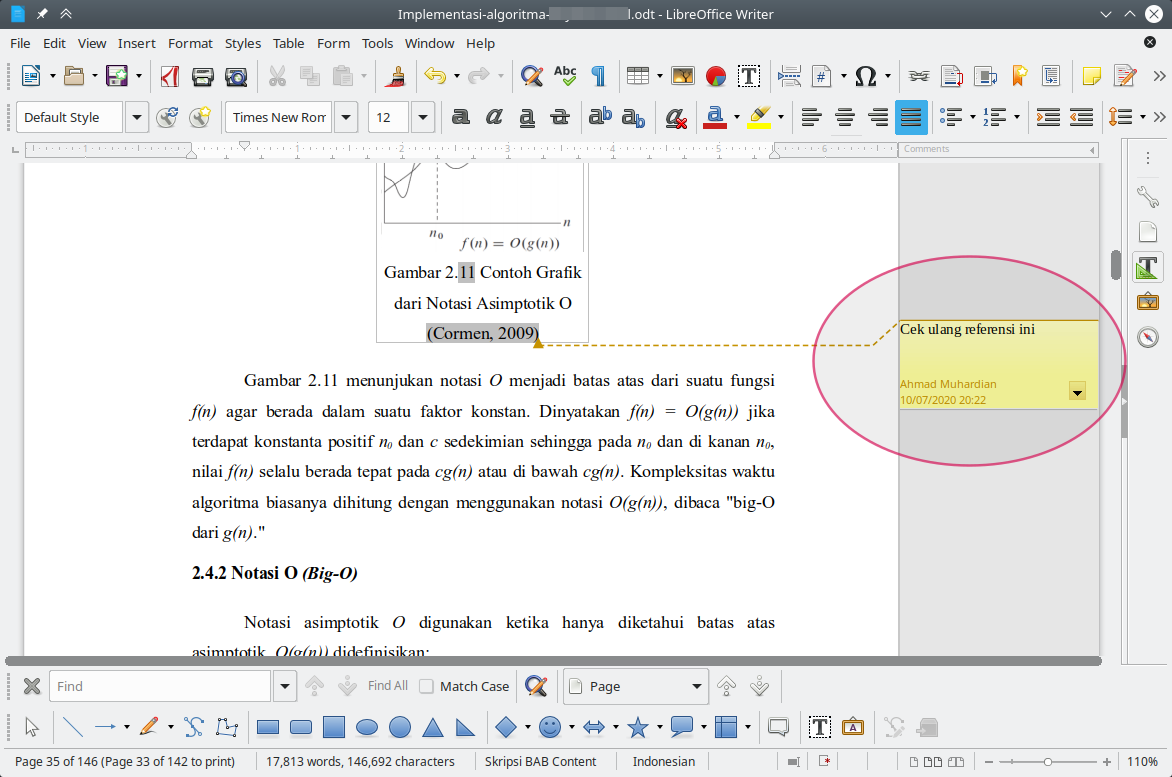The width and height of the screenshot is (1172, 777).
Task: Select the Clone Formatting paintbrush icon
Action: tap(395, 76)
